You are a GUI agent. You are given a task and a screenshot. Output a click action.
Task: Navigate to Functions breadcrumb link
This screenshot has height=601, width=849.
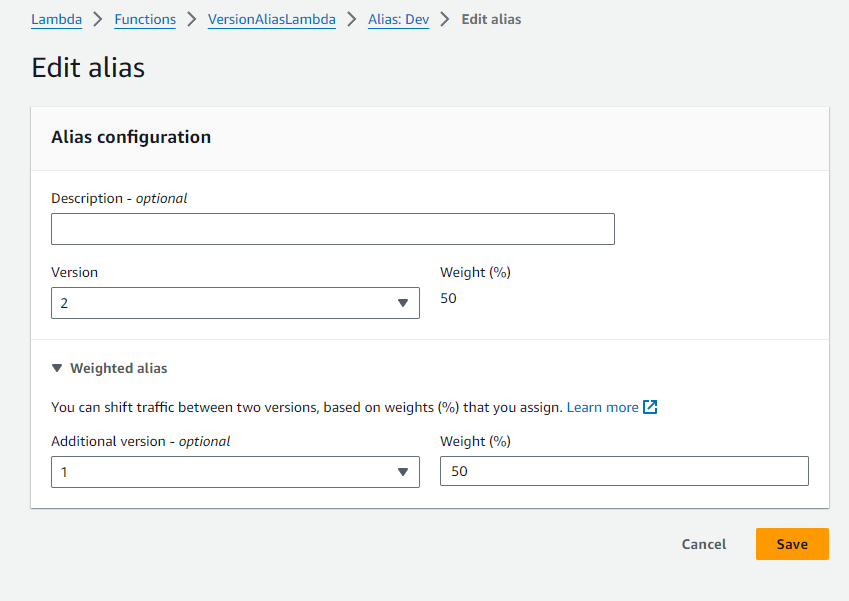coord(144,19)
